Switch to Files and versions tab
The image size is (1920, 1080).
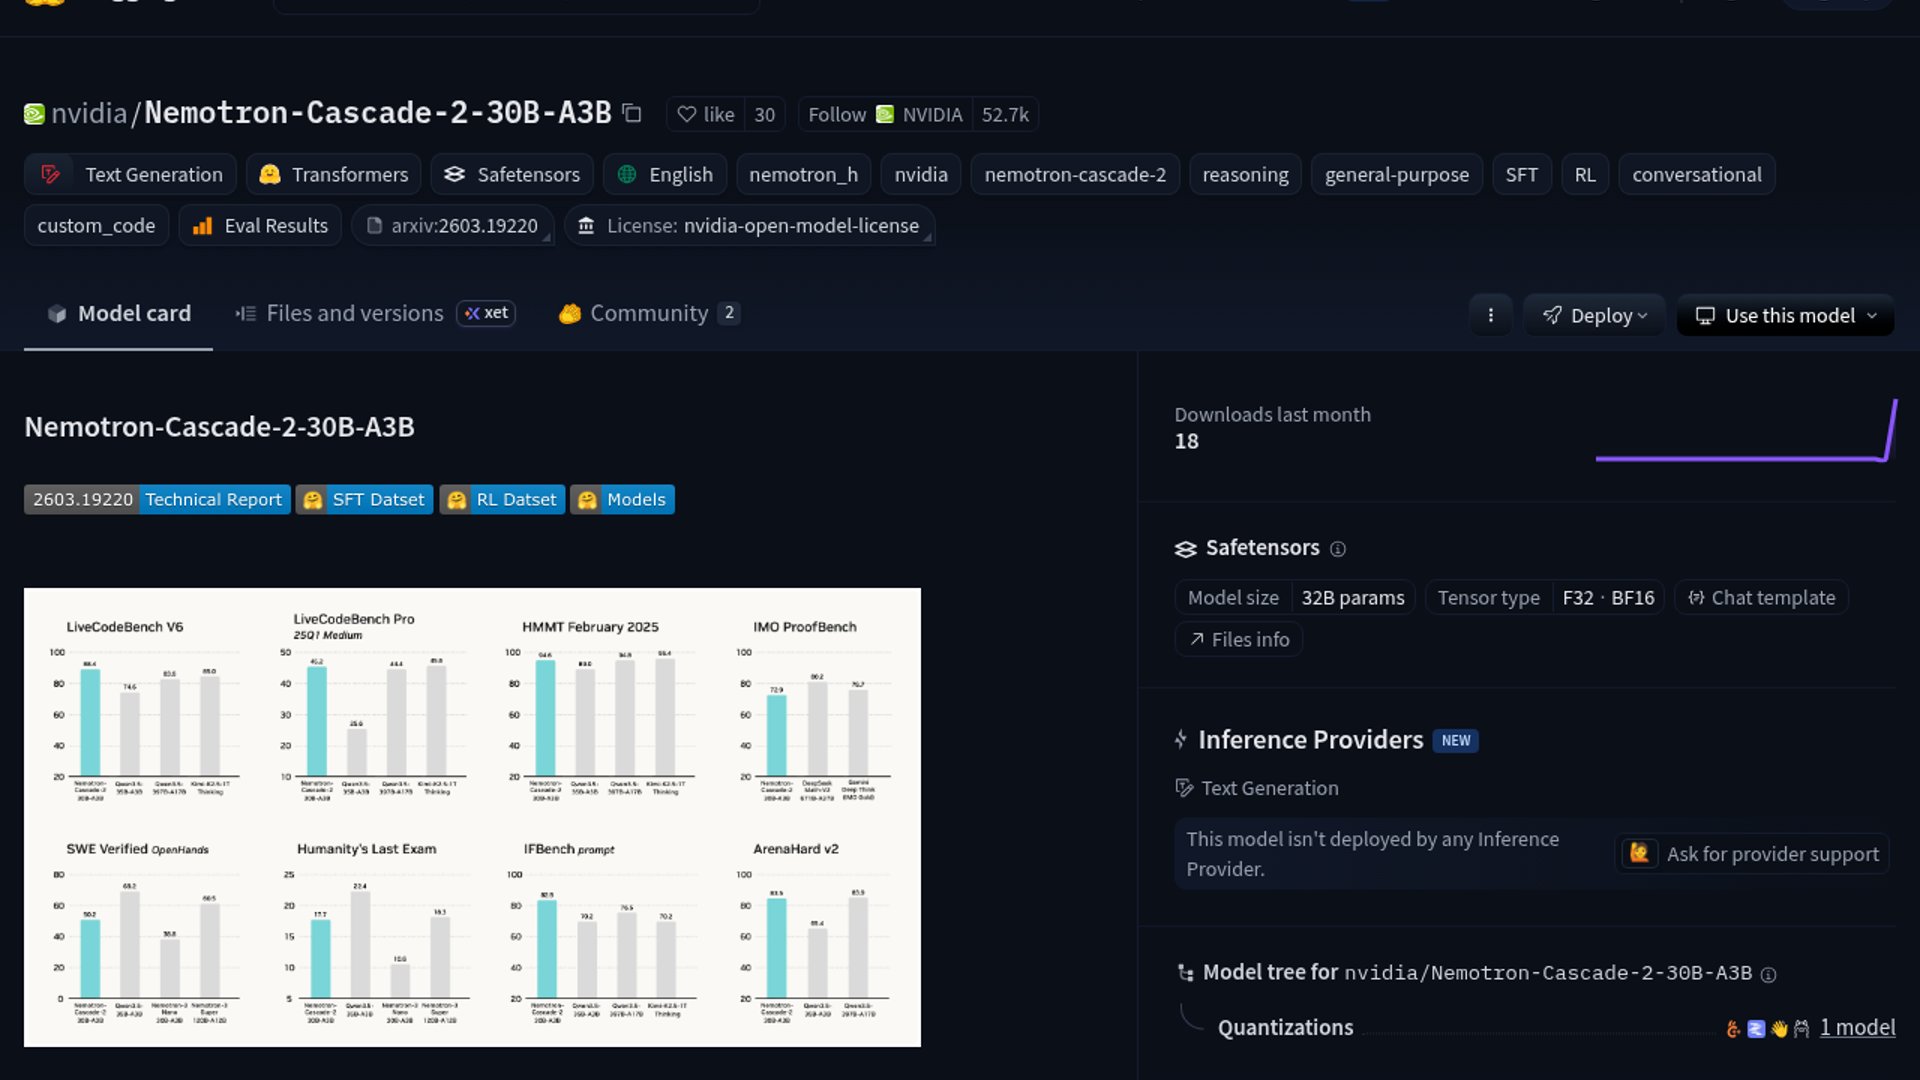click(x=354, y=314)
